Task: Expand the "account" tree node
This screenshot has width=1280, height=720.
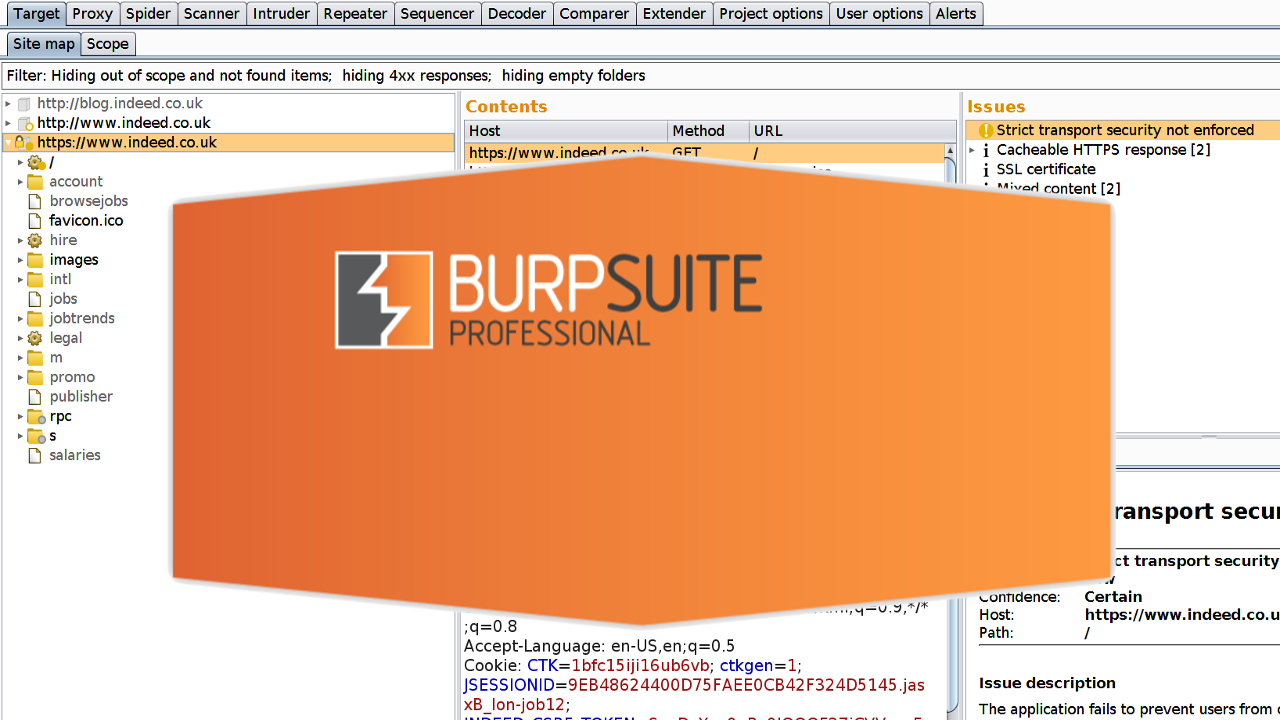Action: coord(20,181)
